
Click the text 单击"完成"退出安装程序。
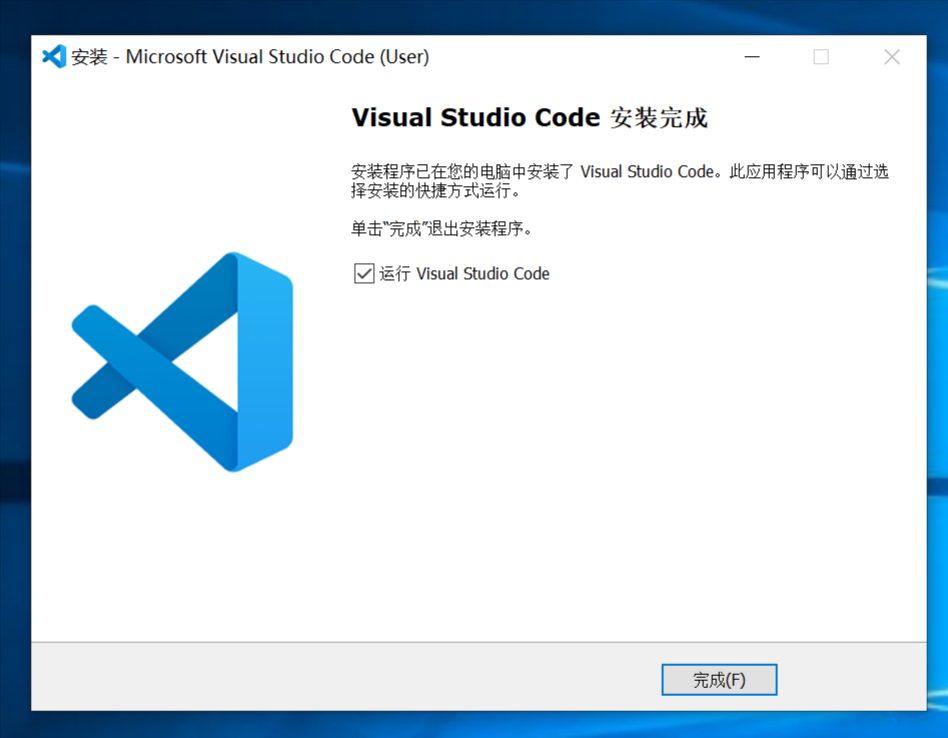tap(442, 228)
